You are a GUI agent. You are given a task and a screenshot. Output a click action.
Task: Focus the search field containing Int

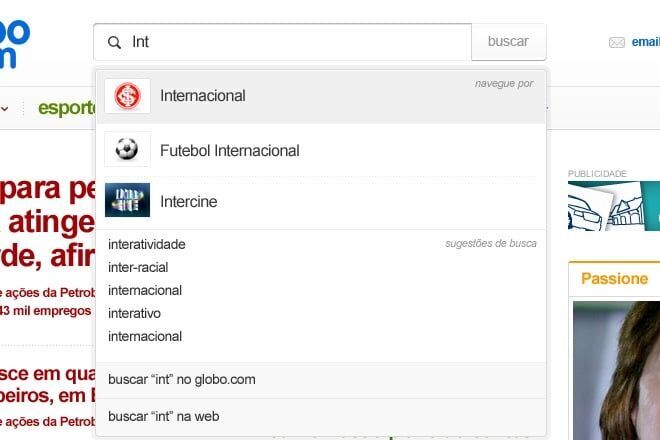point(282,42)
